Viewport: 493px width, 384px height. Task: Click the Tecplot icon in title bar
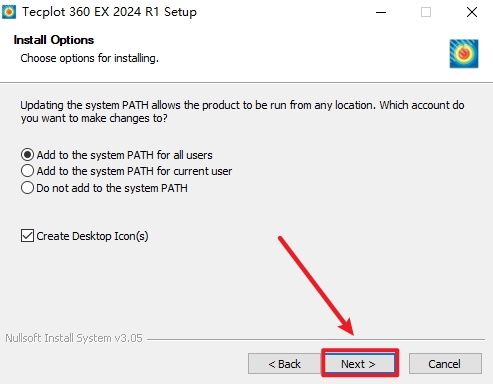pos(9,12)
